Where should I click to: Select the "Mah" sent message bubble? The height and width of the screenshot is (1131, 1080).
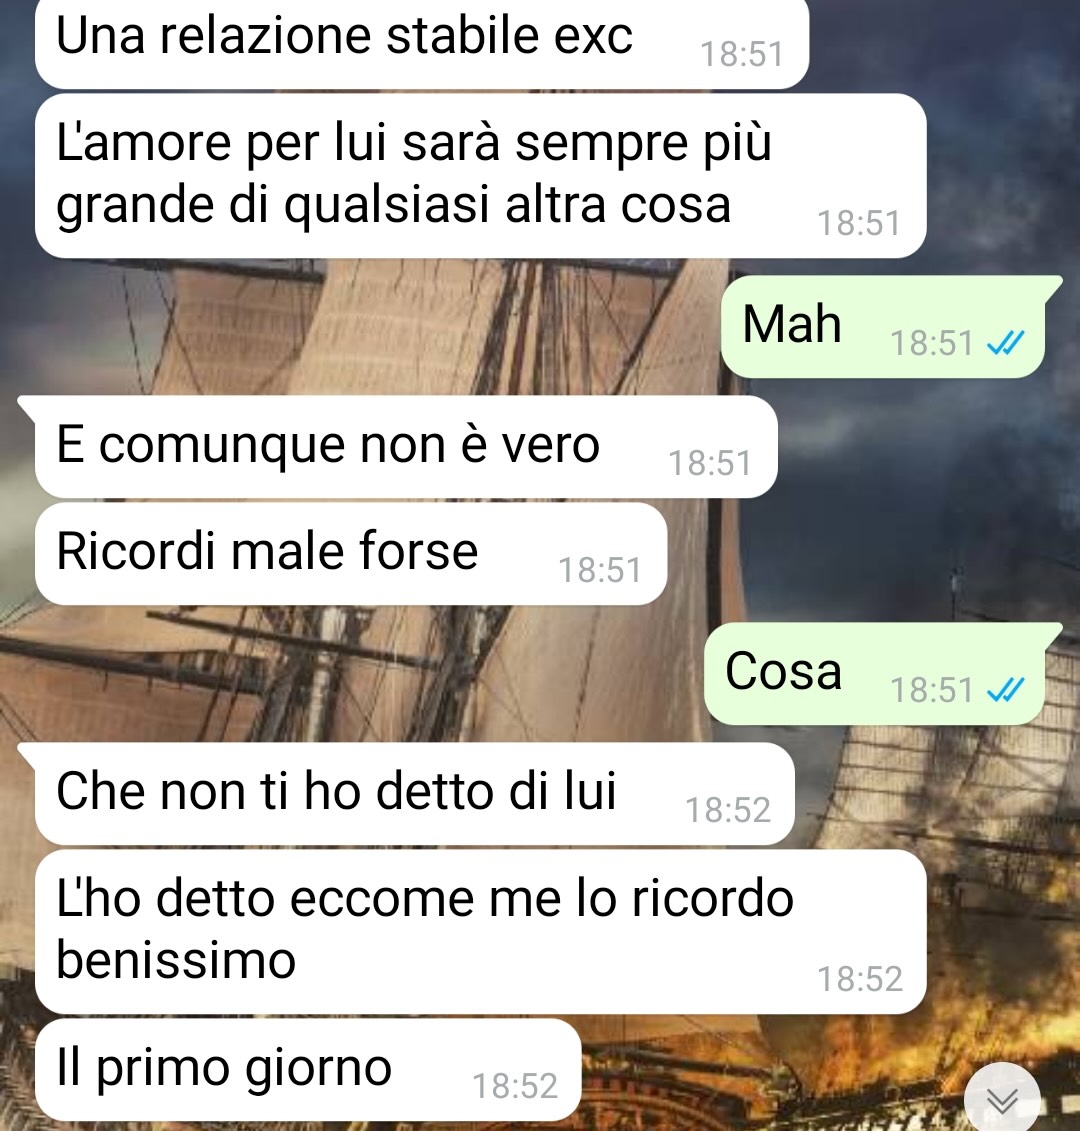(883, 327)
